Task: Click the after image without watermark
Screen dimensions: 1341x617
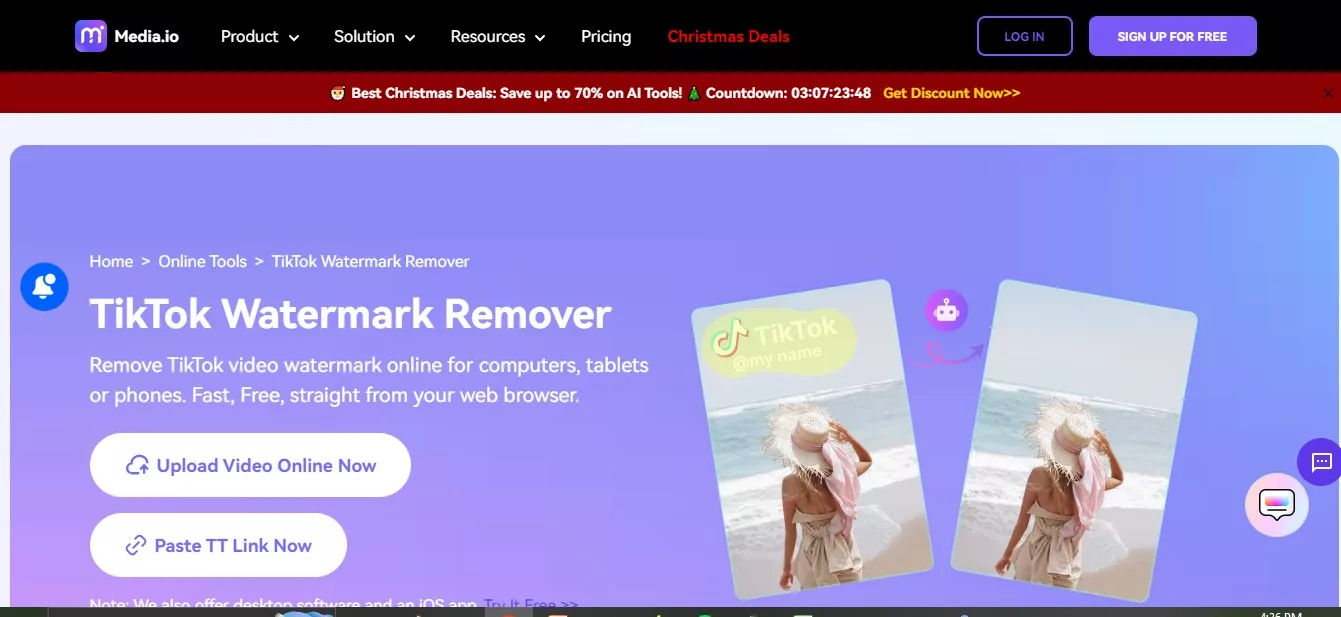Action: [1074, 440]
